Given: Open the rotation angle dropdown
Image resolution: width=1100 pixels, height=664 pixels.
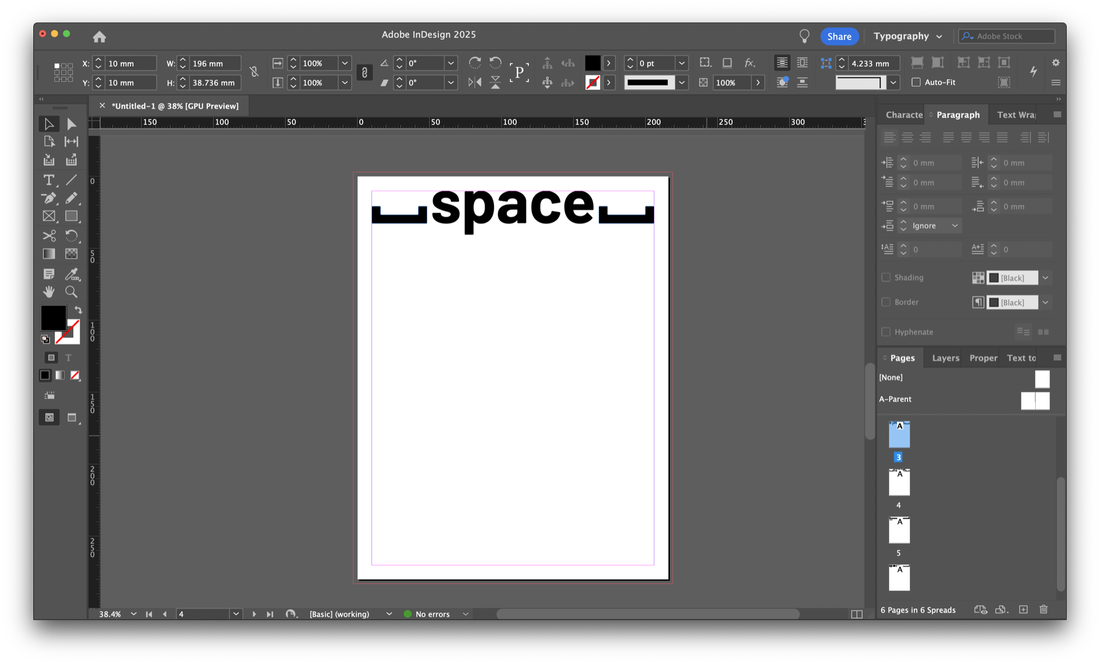Looking at the screenshot, I should click(450, 63).
